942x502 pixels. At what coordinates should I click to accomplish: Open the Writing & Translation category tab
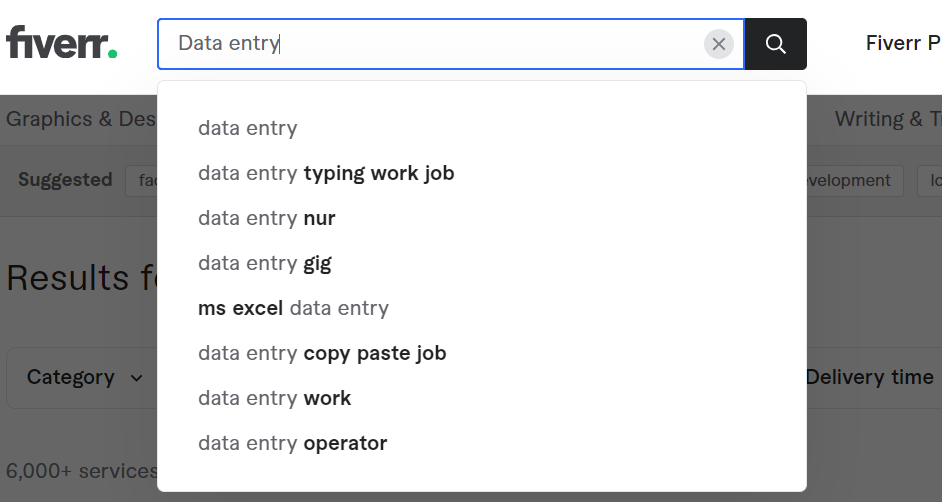click(x=888, y=119)
